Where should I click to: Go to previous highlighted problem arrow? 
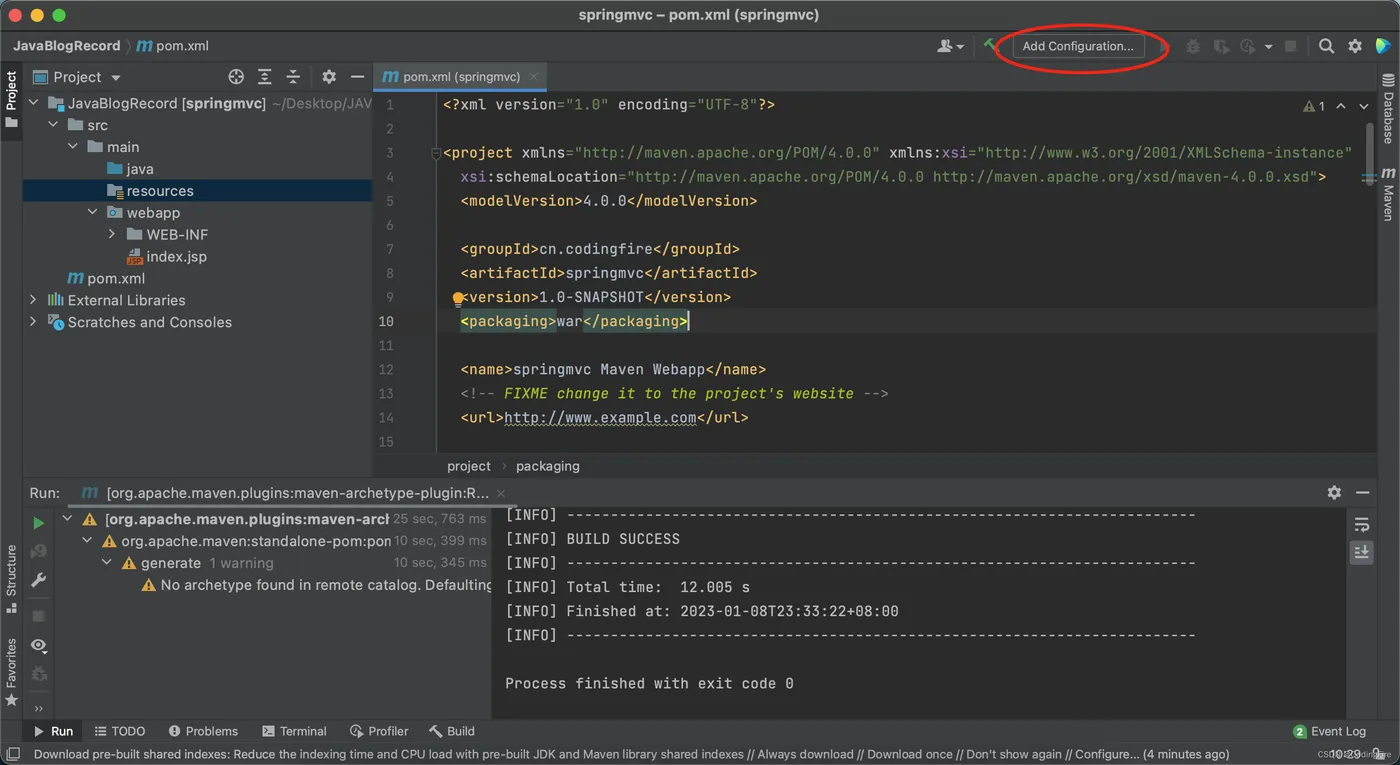[x=1341, y=106]
